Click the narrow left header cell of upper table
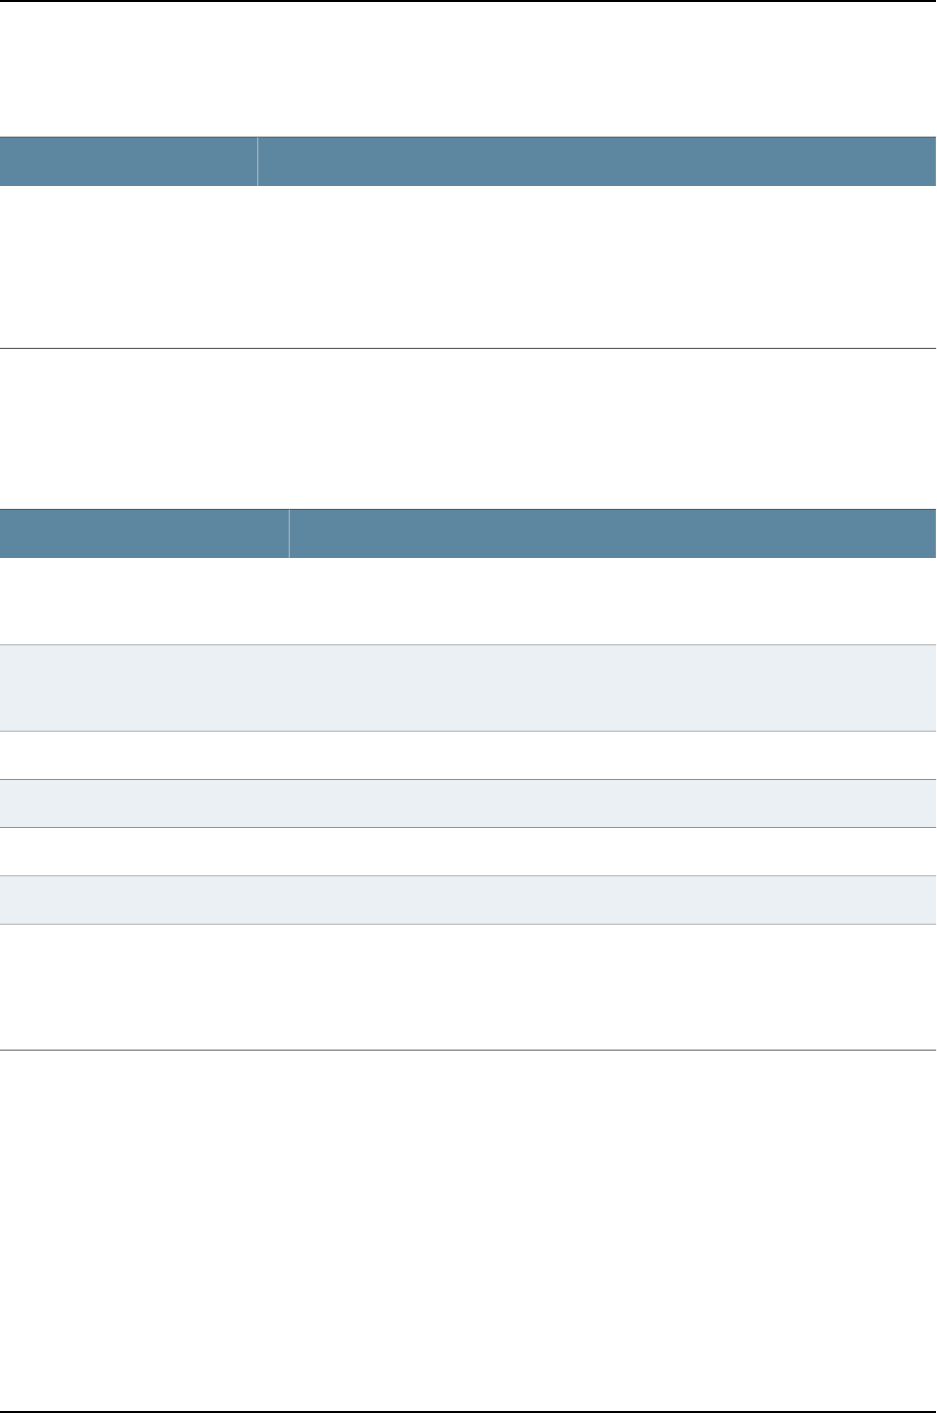This screenshot has height=1413, width=937. point(128,161)
